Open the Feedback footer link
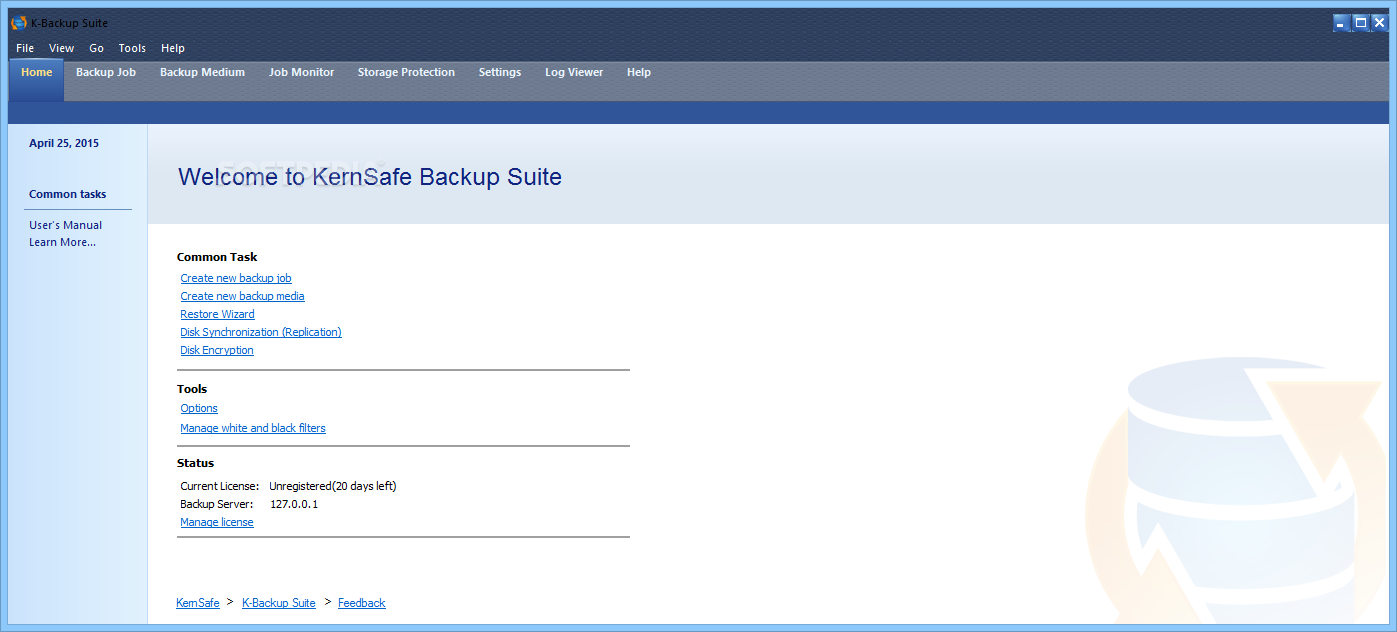Image resolution: width=1397 pixels, height=632 pixels. point(362,603)
